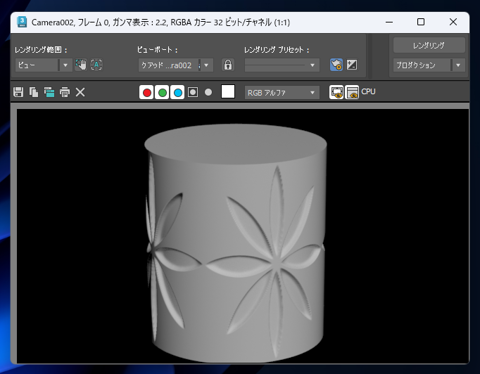Minimize the rendered frame window

(389, 22)
